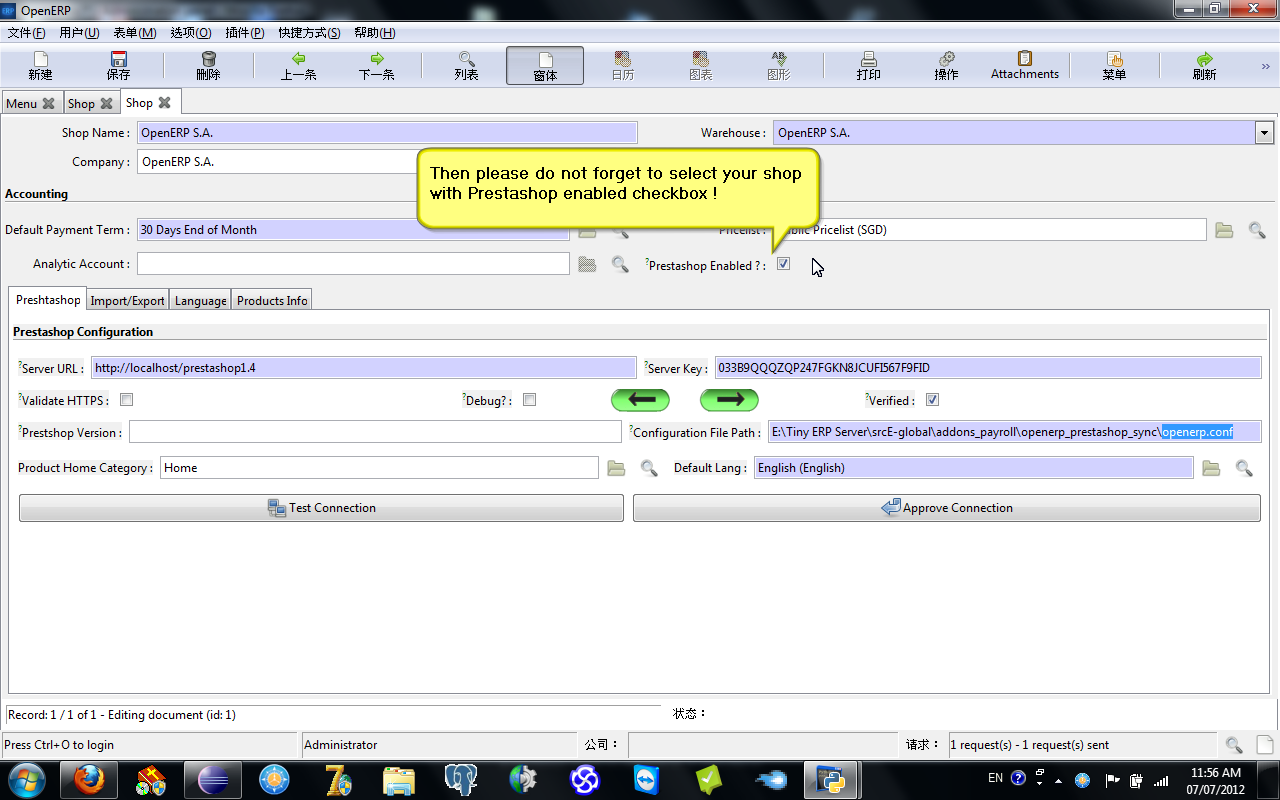
Task: Click the Configuration File Path field
Action: (x=1015, y=432)
